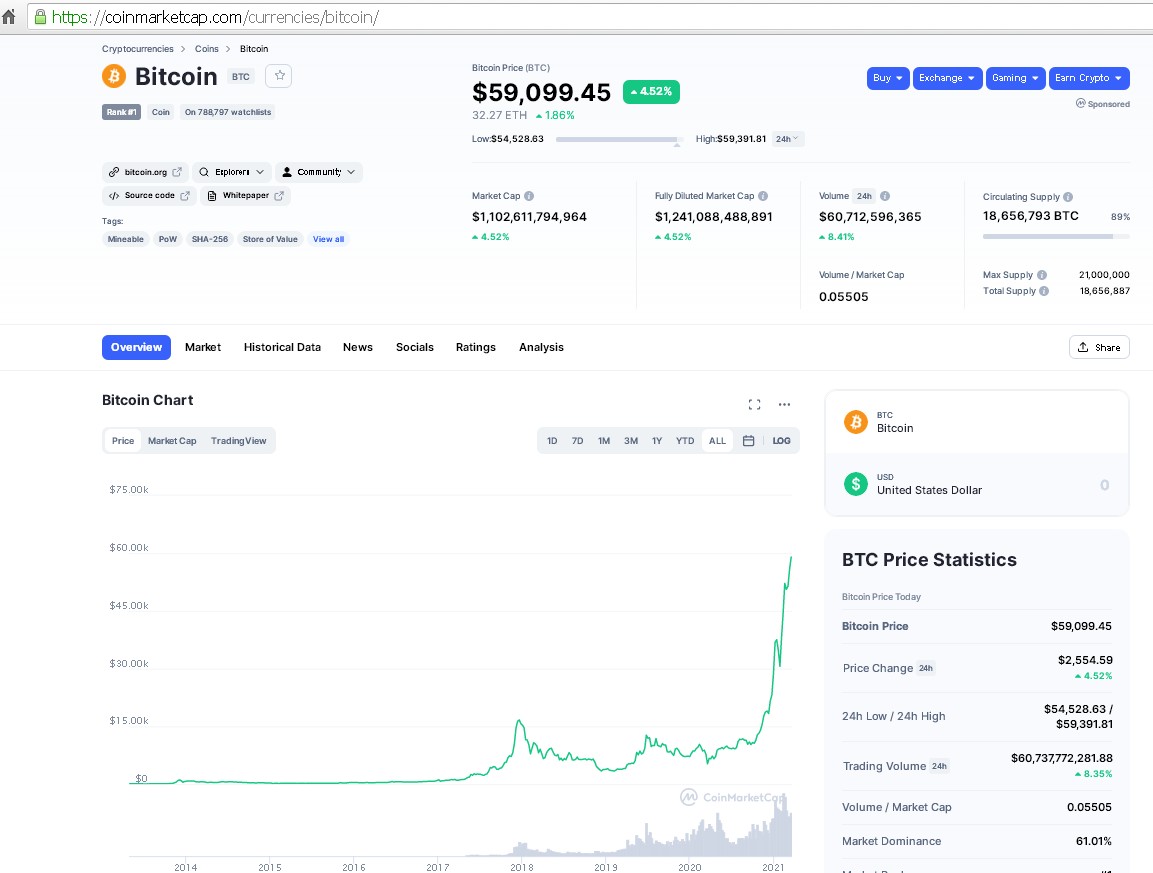Click the Mineable tag
The width and height of the screenshot is (1153, 873).
126,239
